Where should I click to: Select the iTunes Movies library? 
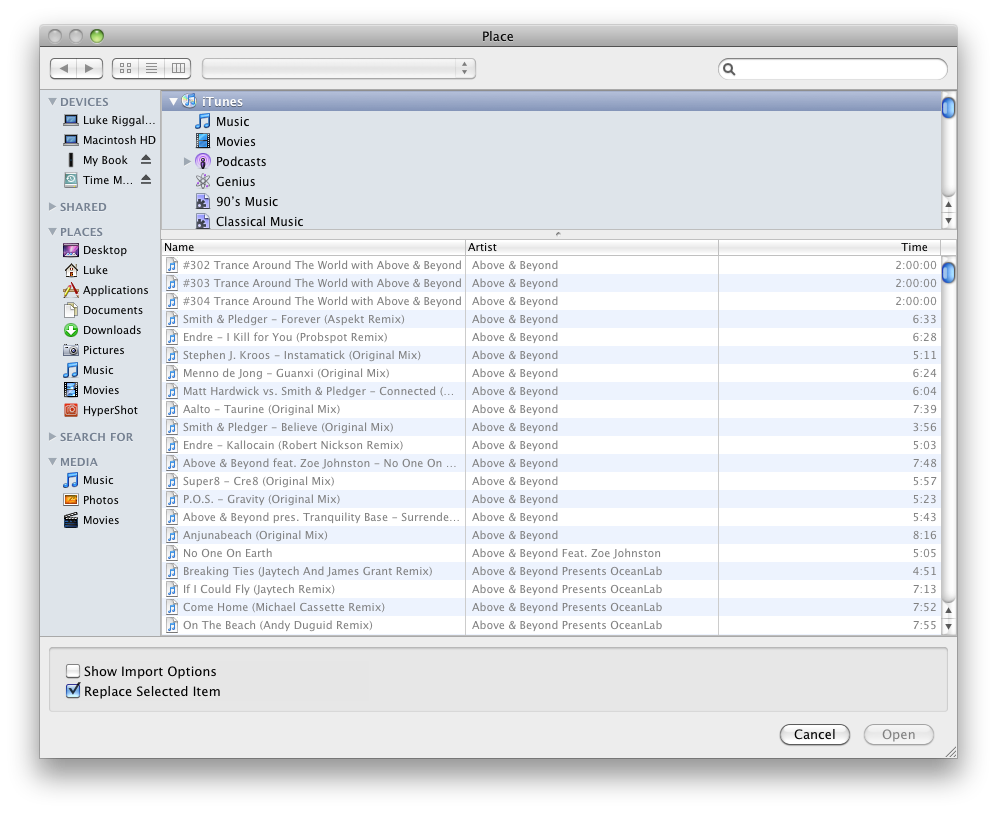(225, 141)
